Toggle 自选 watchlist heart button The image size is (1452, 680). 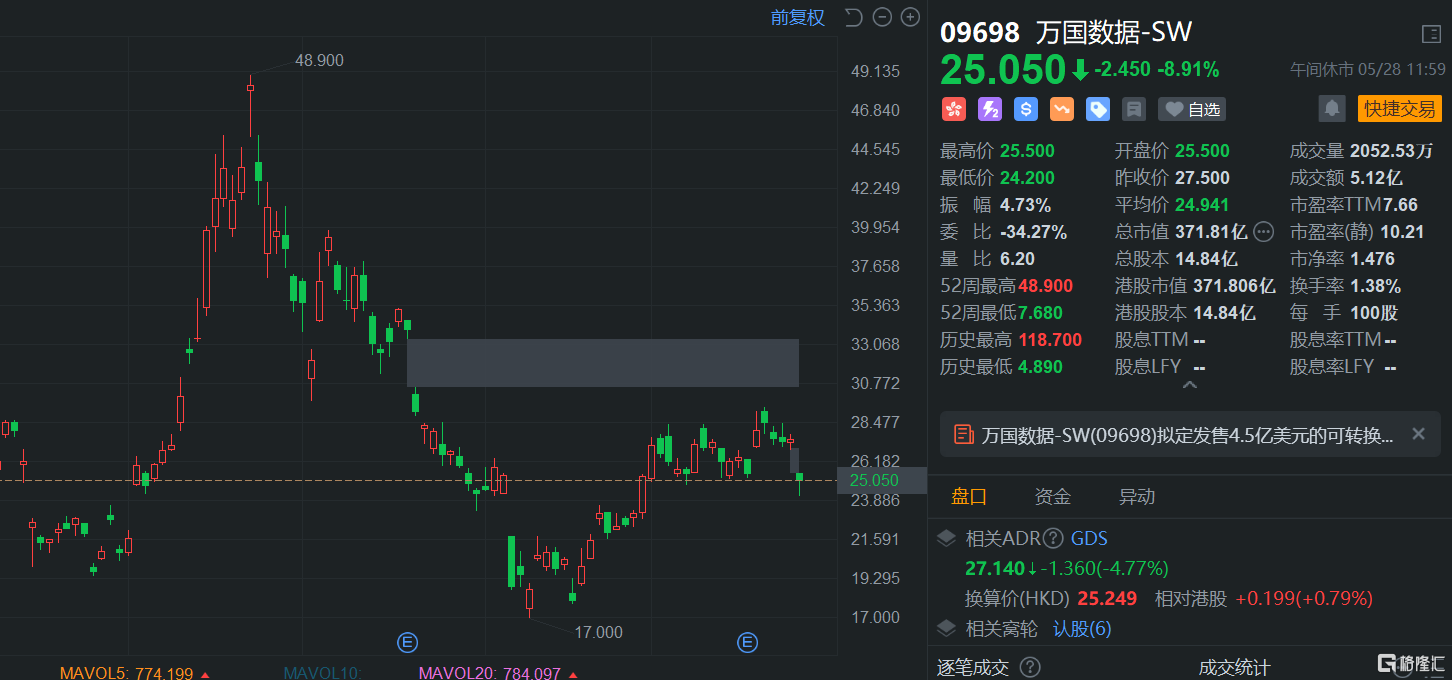click(x=1192, y=109)
